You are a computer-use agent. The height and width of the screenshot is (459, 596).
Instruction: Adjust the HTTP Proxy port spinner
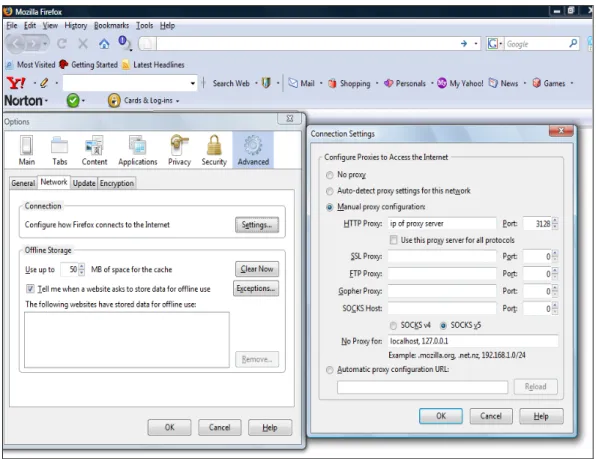(555, 223)
